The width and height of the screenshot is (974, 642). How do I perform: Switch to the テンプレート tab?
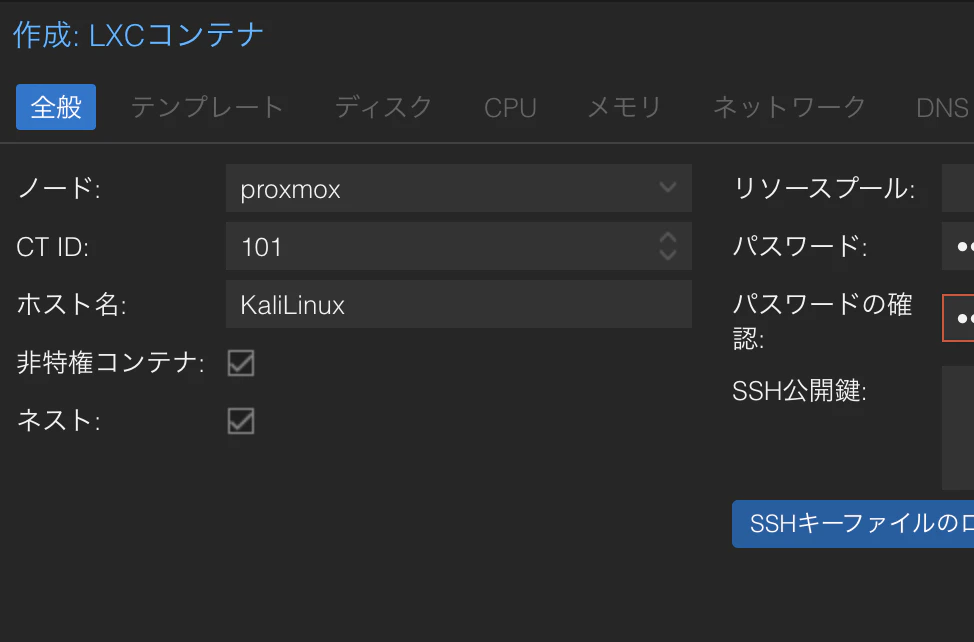[207, 107]
